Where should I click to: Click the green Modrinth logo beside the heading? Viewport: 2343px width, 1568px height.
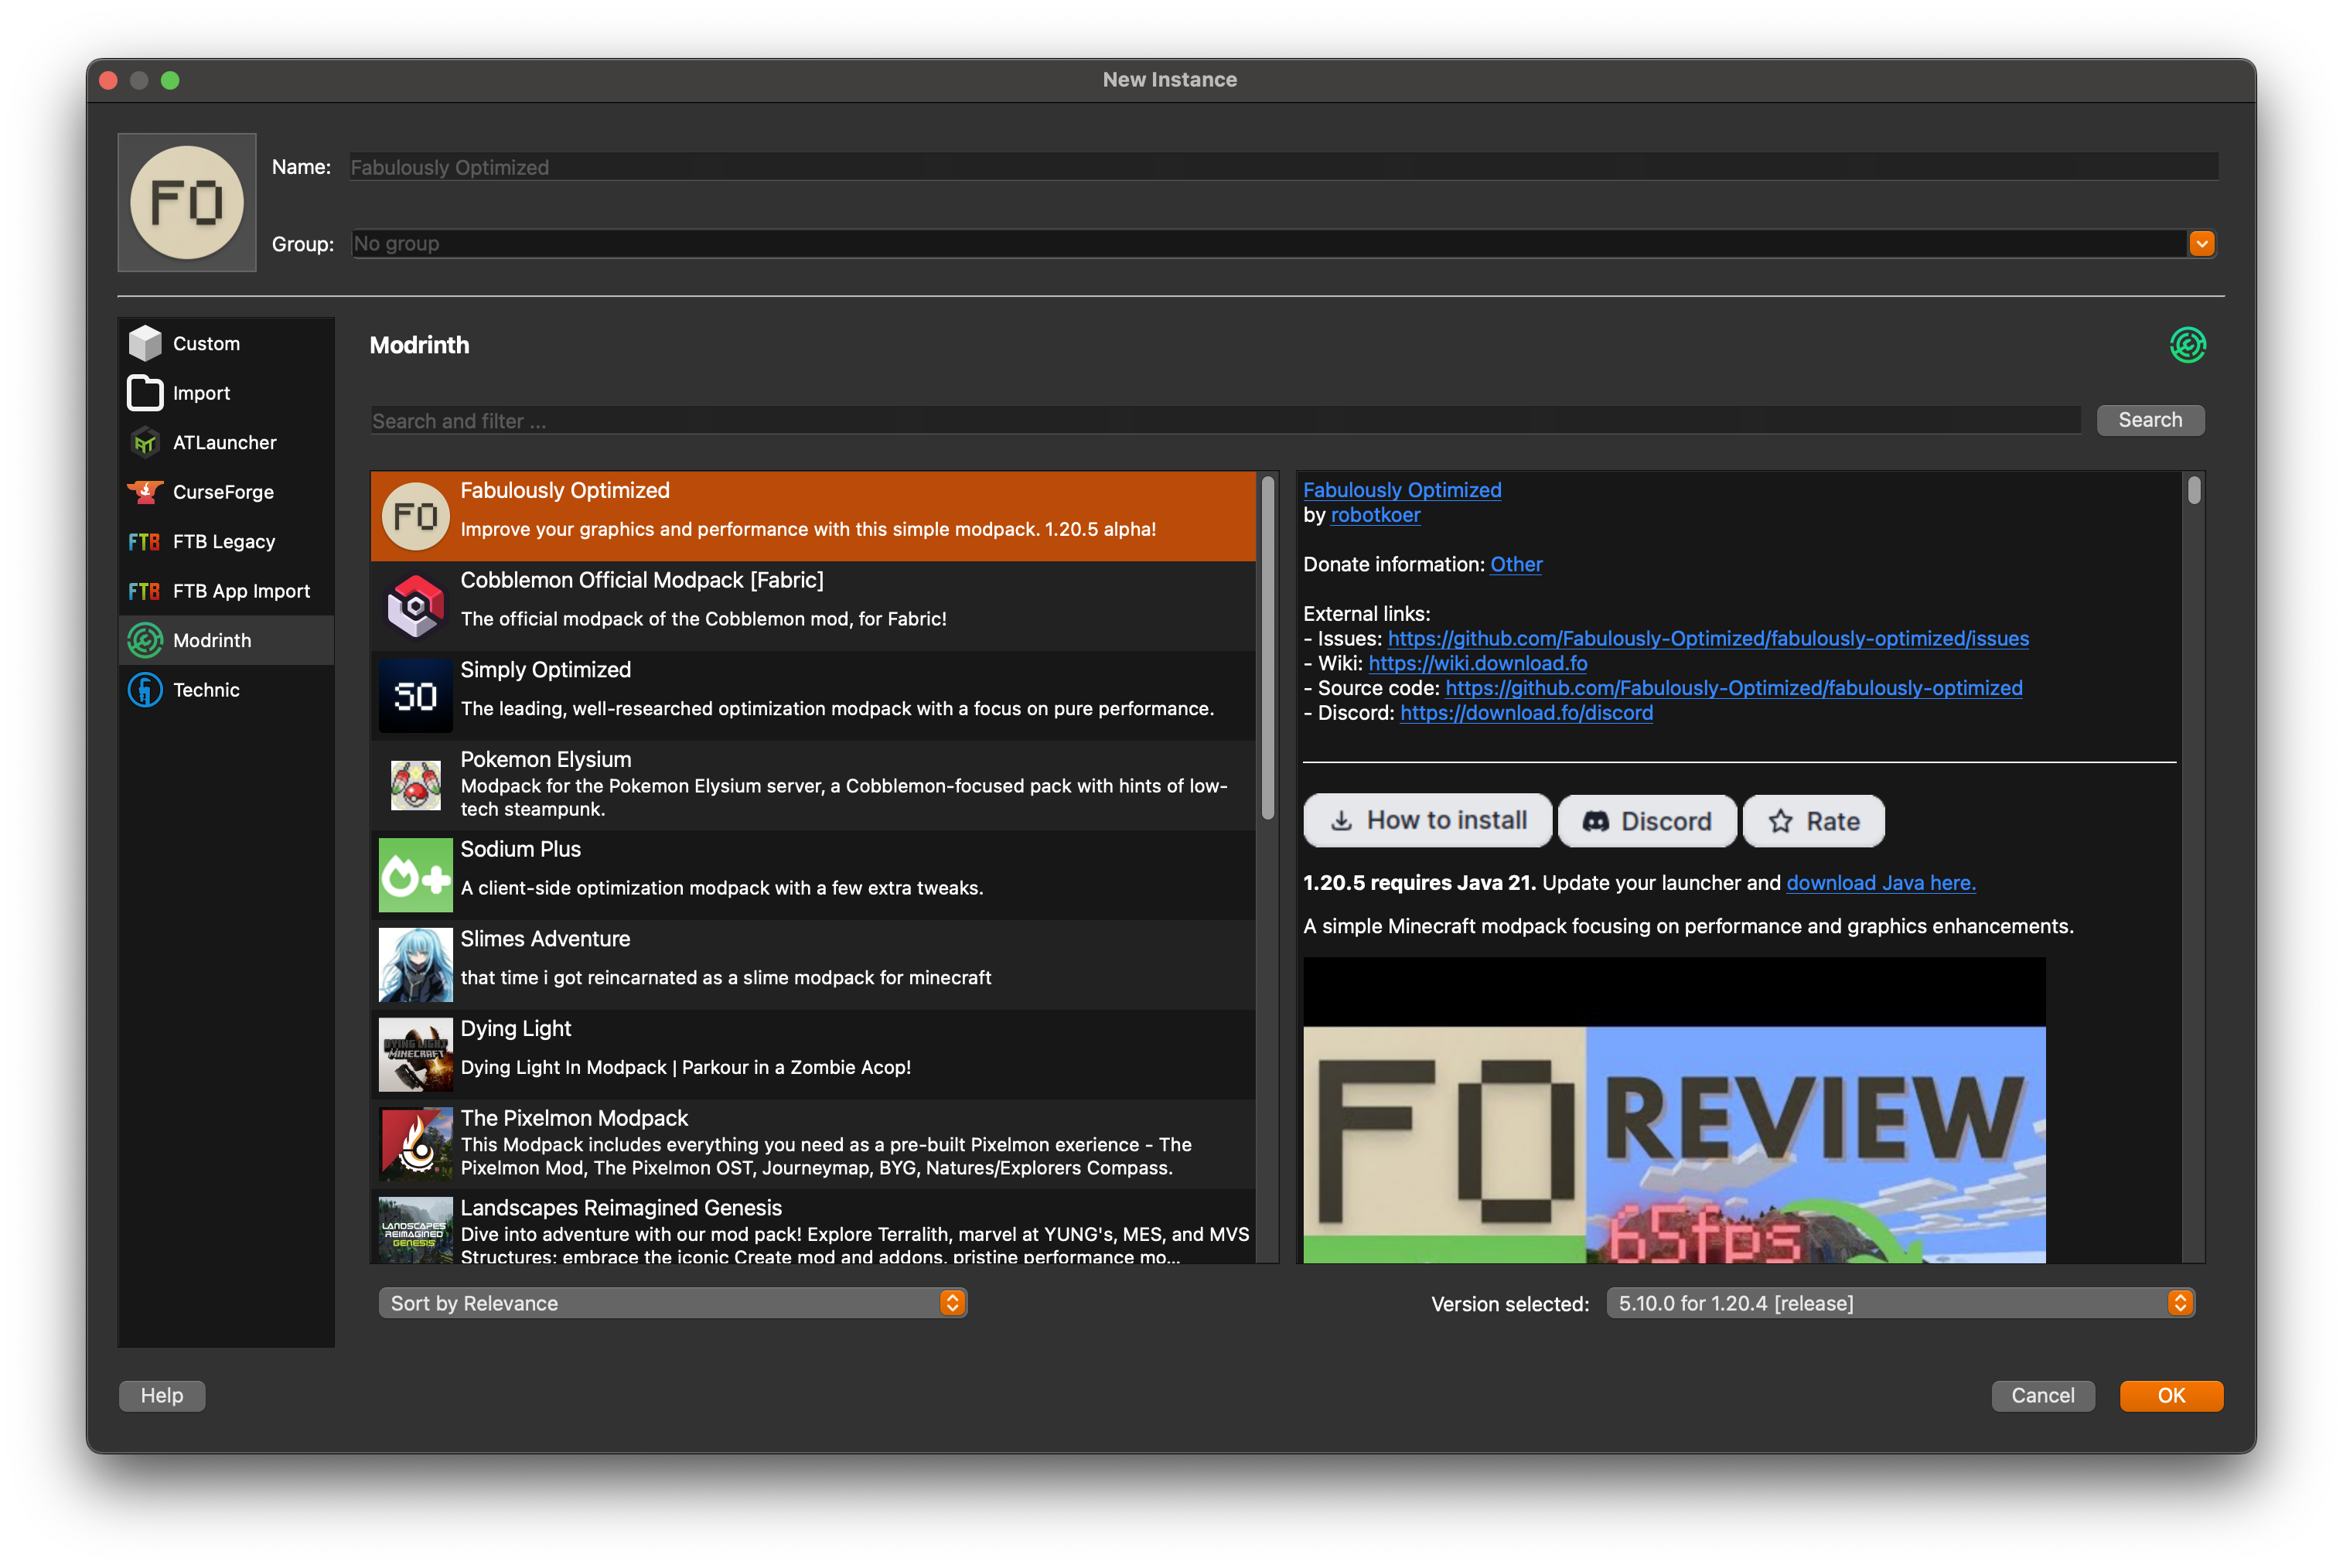point(2187,345)
